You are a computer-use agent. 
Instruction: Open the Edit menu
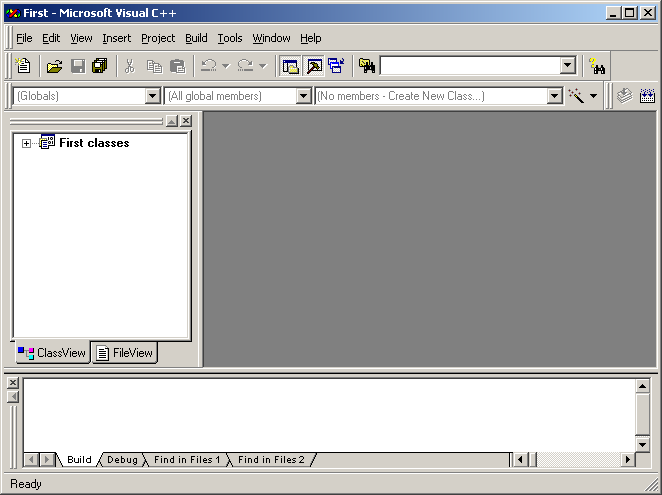[51, 38]
